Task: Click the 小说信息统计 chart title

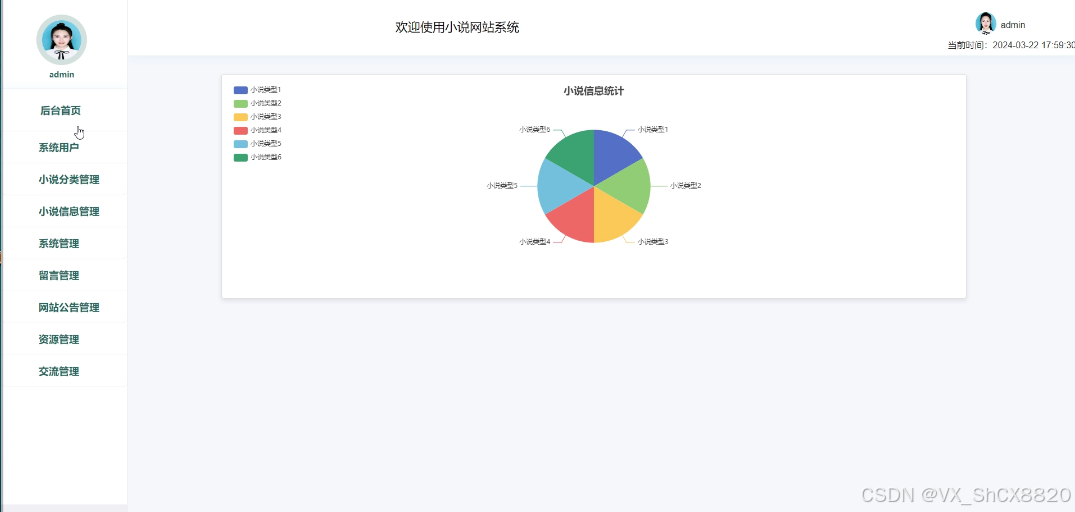Action: (x=594, y=90)
